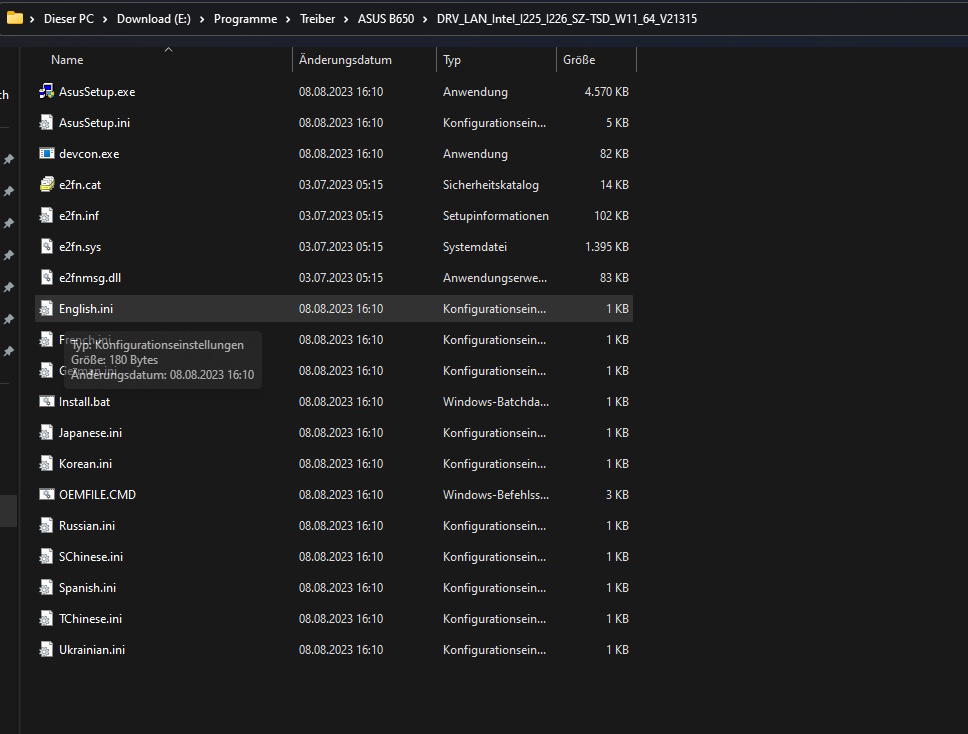Viewport: 968px width, 734px height.
Task: Click the Korean.ini file icon
Action: click(x=46, y=463)
